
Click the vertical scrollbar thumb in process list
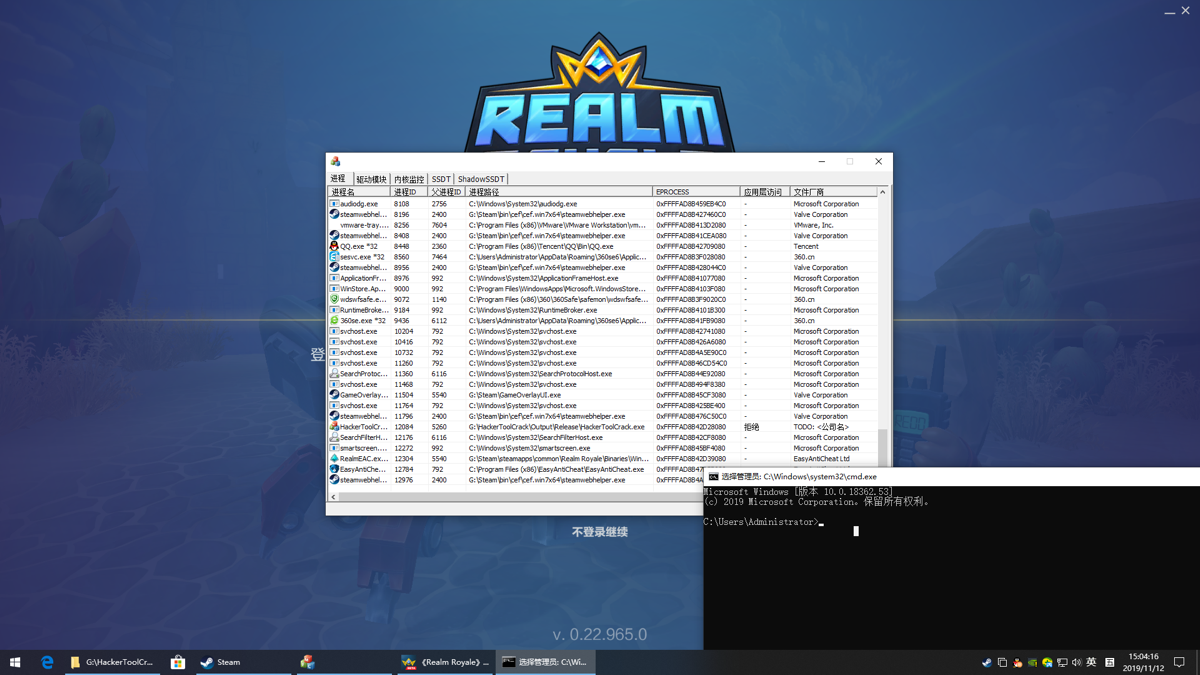pos(882,450)
